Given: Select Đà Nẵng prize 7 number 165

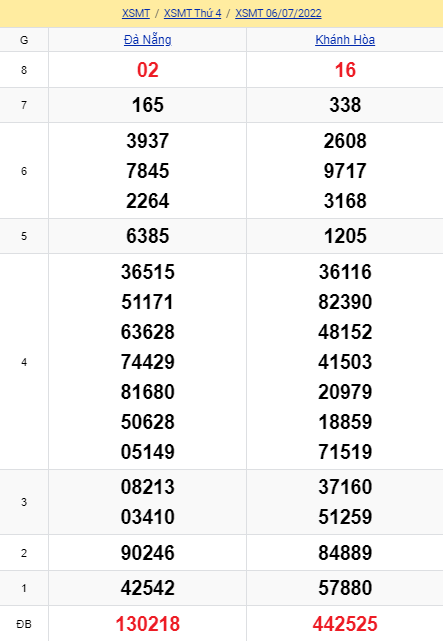Looking at the screenshot, I should [148, 105].
